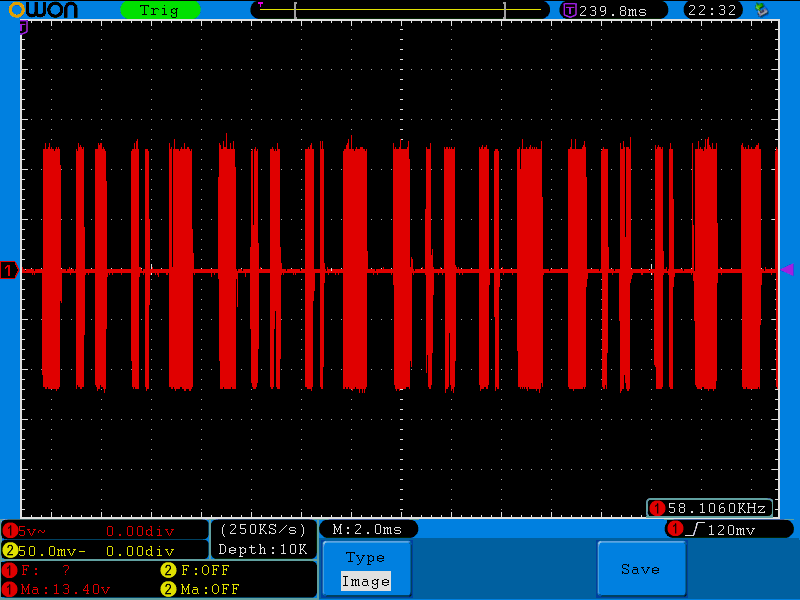Click the Depth:10K memory readout
The height and width of the screenshot is (600, 800).
click(263, 549)
